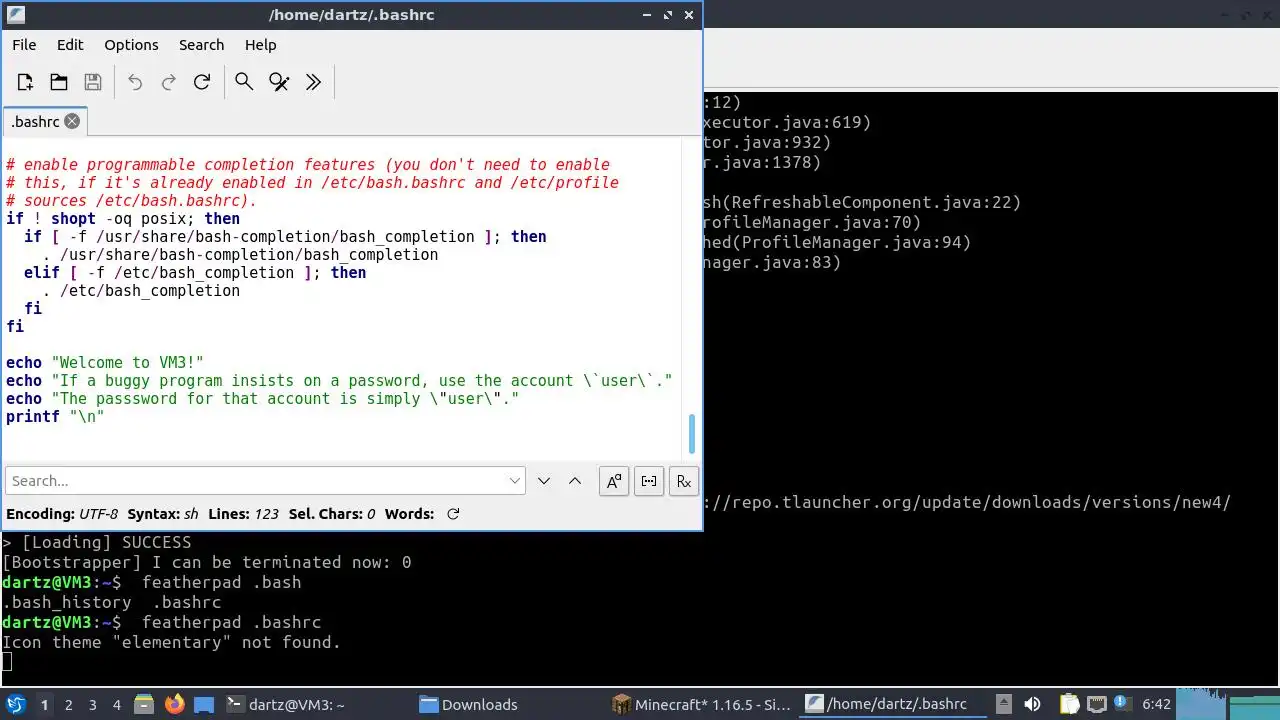Find previous match with up chevron
1280x720 pixels.
pyautogui.click(x=575, y=481)
